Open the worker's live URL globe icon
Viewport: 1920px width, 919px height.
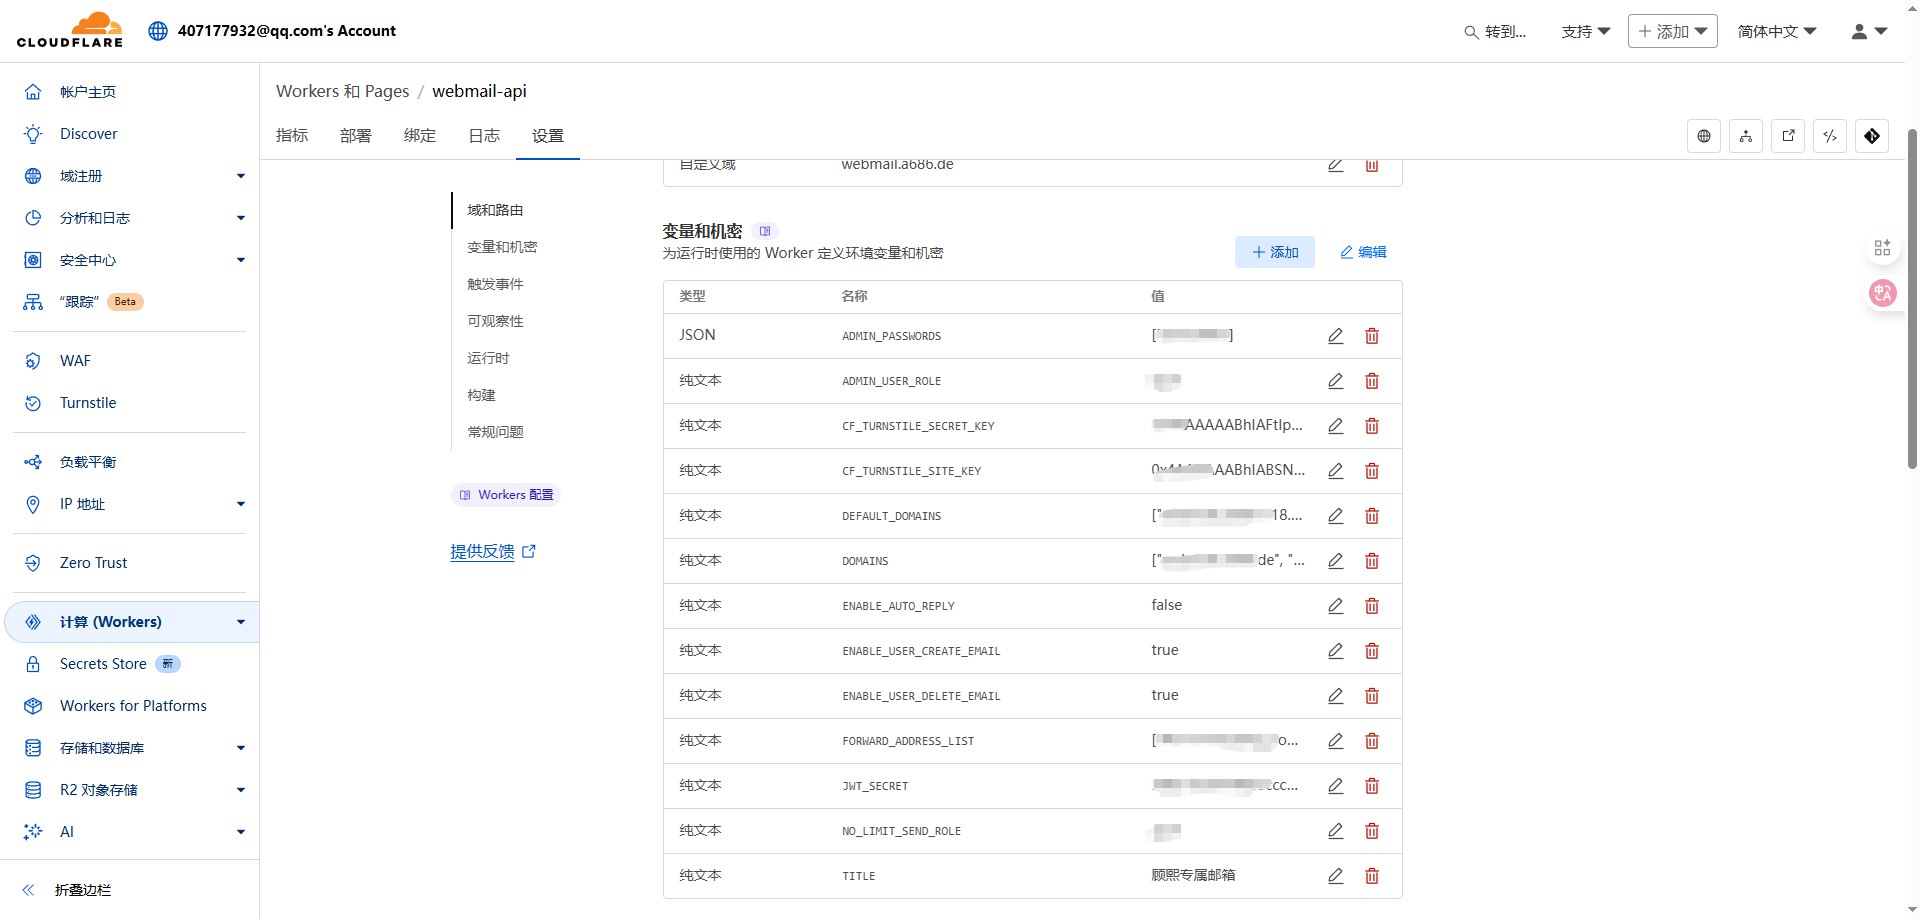(x=1704, y=136)
